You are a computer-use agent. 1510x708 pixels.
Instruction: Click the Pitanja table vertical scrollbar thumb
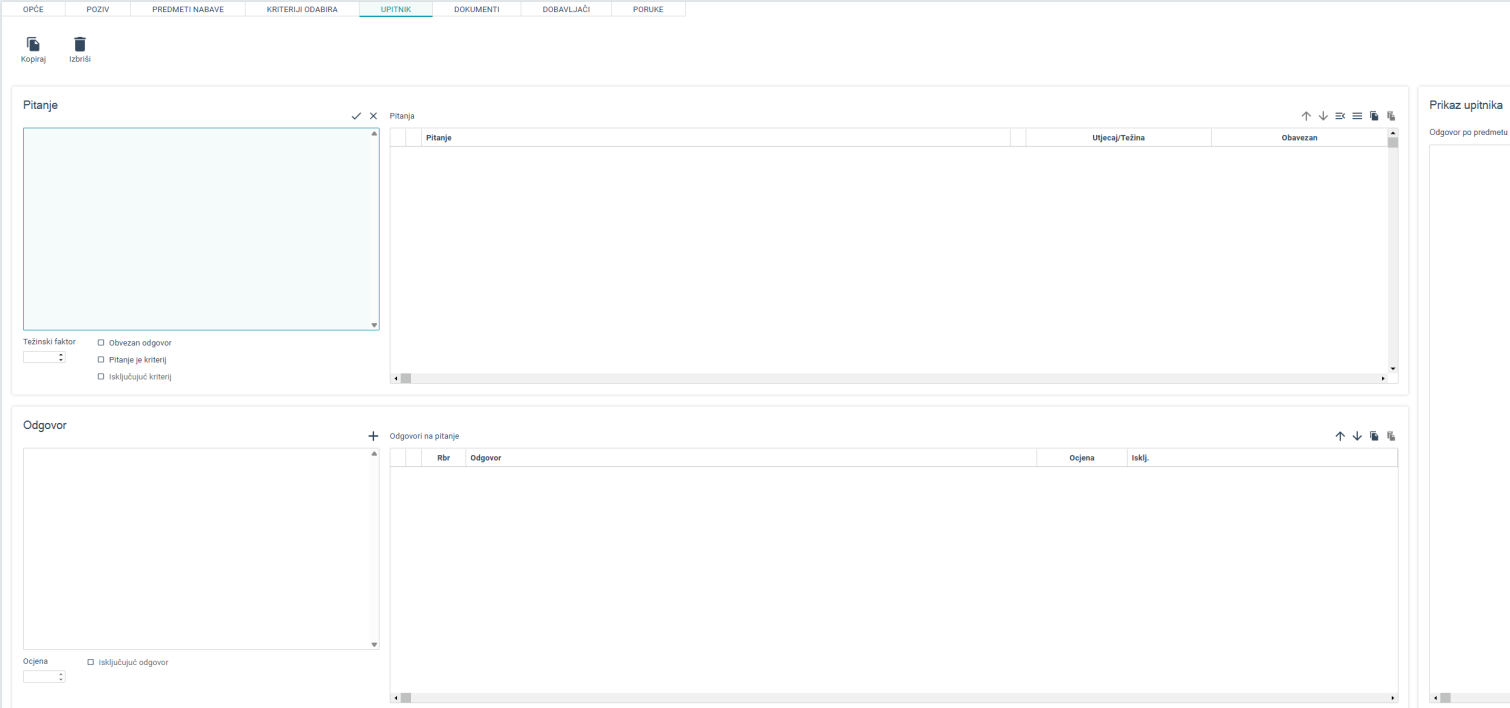pos(1392,142)
